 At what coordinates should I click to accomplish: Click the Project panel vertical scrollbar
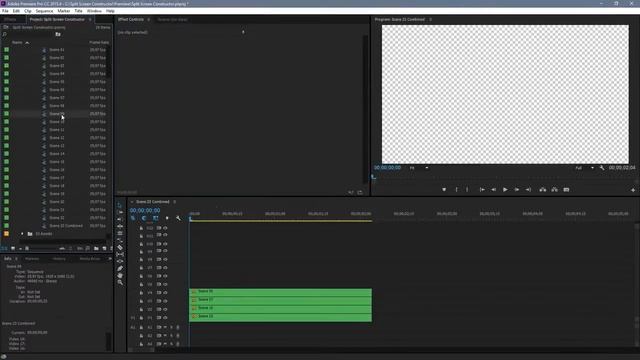[109, 63]
